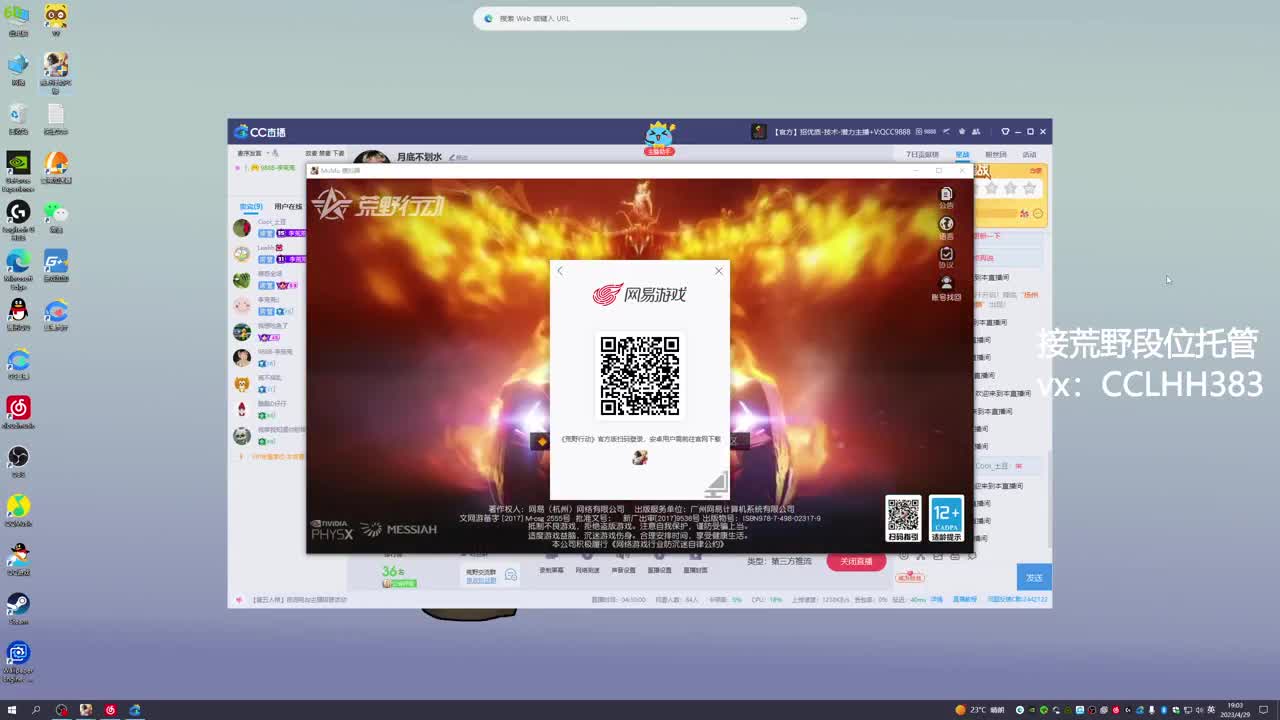Image resolution: width=1280 pixels, height=720 pixels.
Task: Click the taskbar clock showing 19:03
Action: pyautogui.click(x=1234, y=710)
